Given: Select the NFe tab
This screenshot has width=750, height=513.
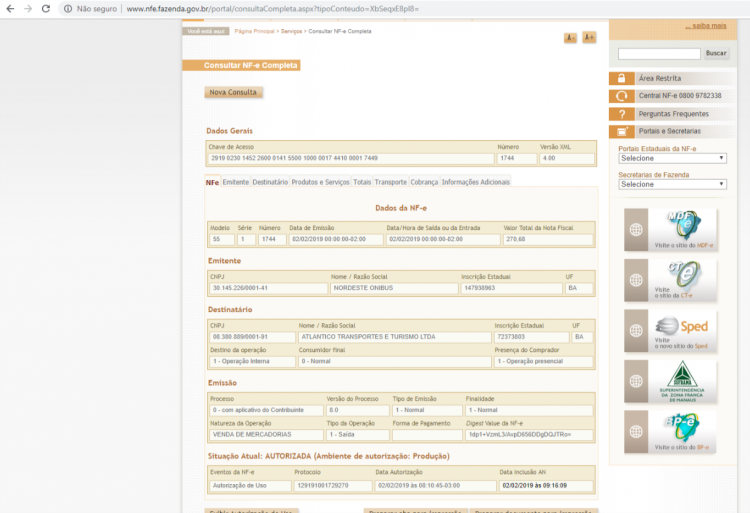Looking at the screenshot, I should coord(212,182).
